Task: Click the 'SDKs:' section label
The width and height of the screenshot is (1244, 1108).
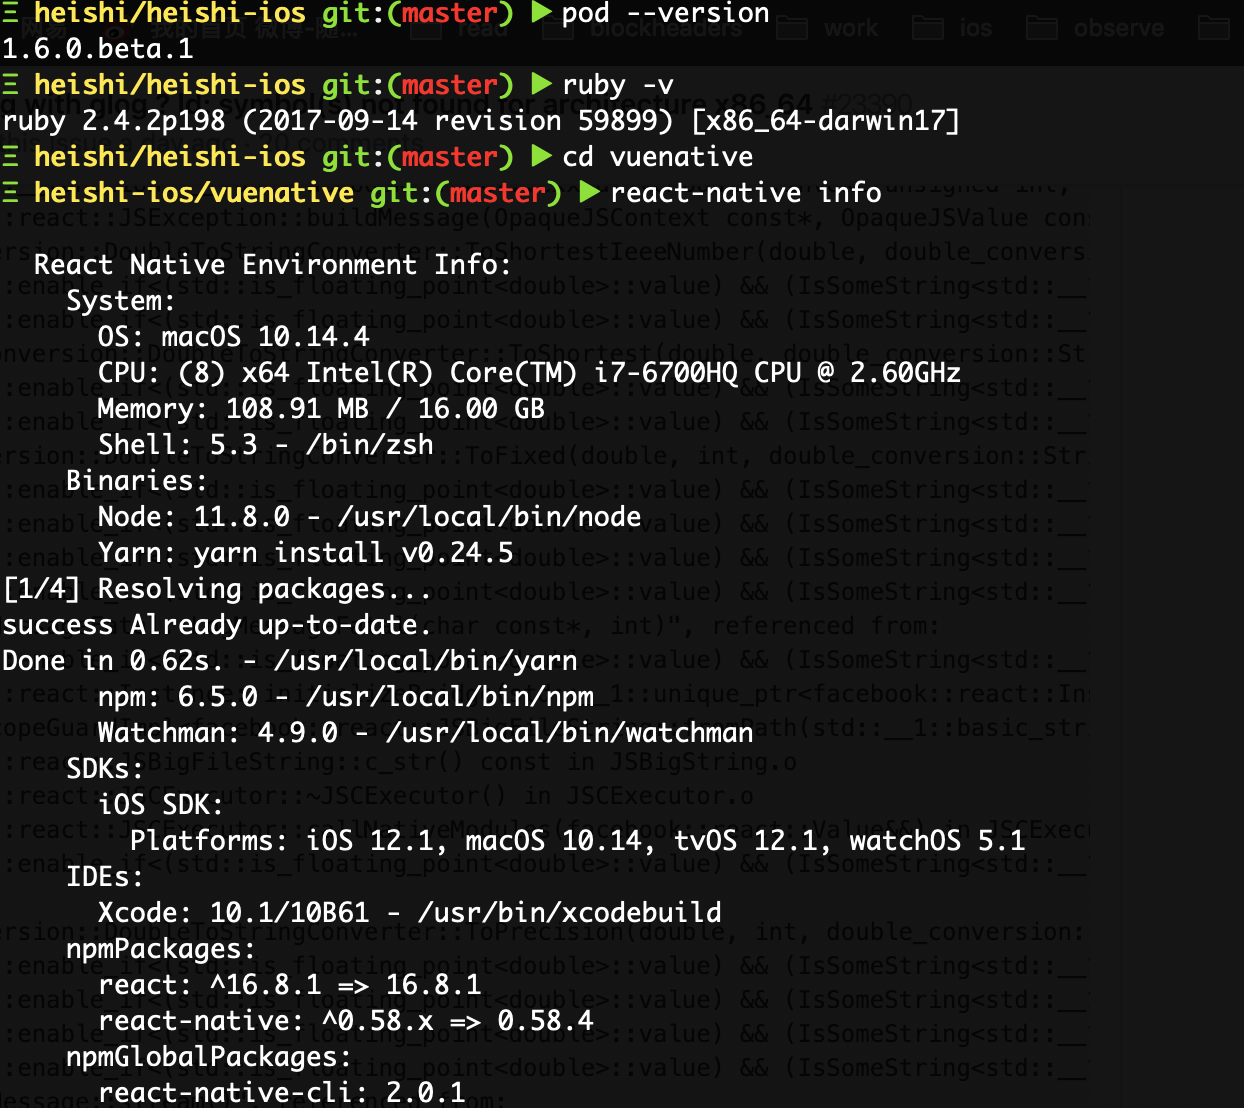Action: coord(105,769)
